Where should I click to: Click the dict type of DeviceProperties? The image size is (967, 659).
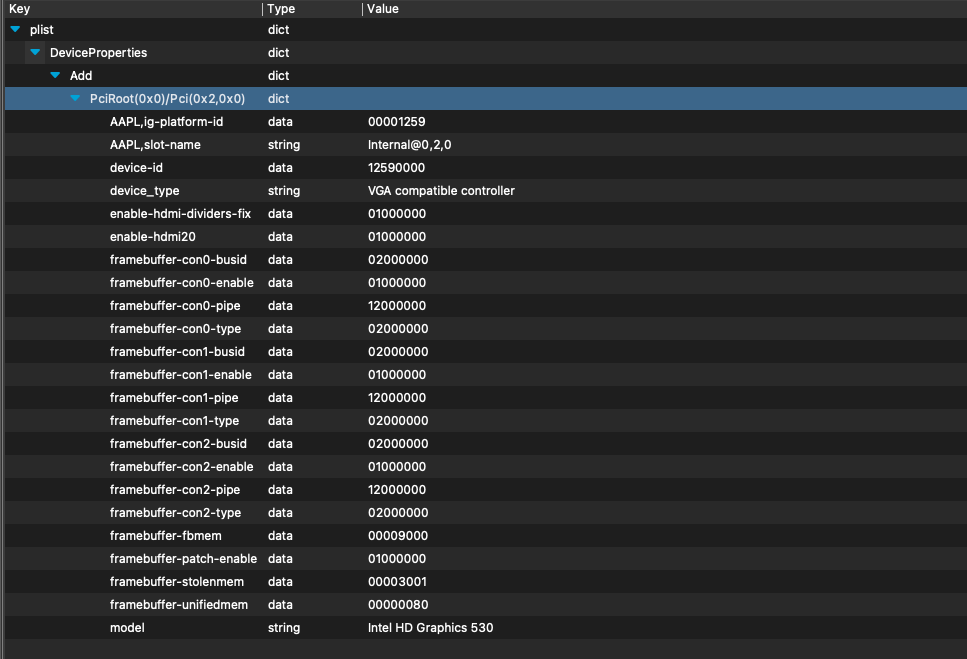point(278,52)
